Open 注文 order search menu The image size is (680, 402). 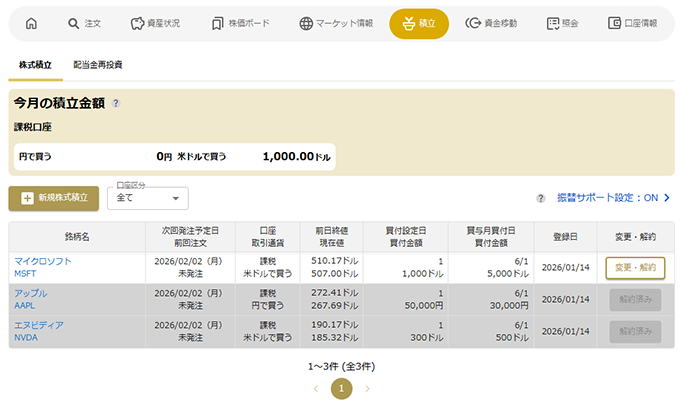click(x=85, y=23)
